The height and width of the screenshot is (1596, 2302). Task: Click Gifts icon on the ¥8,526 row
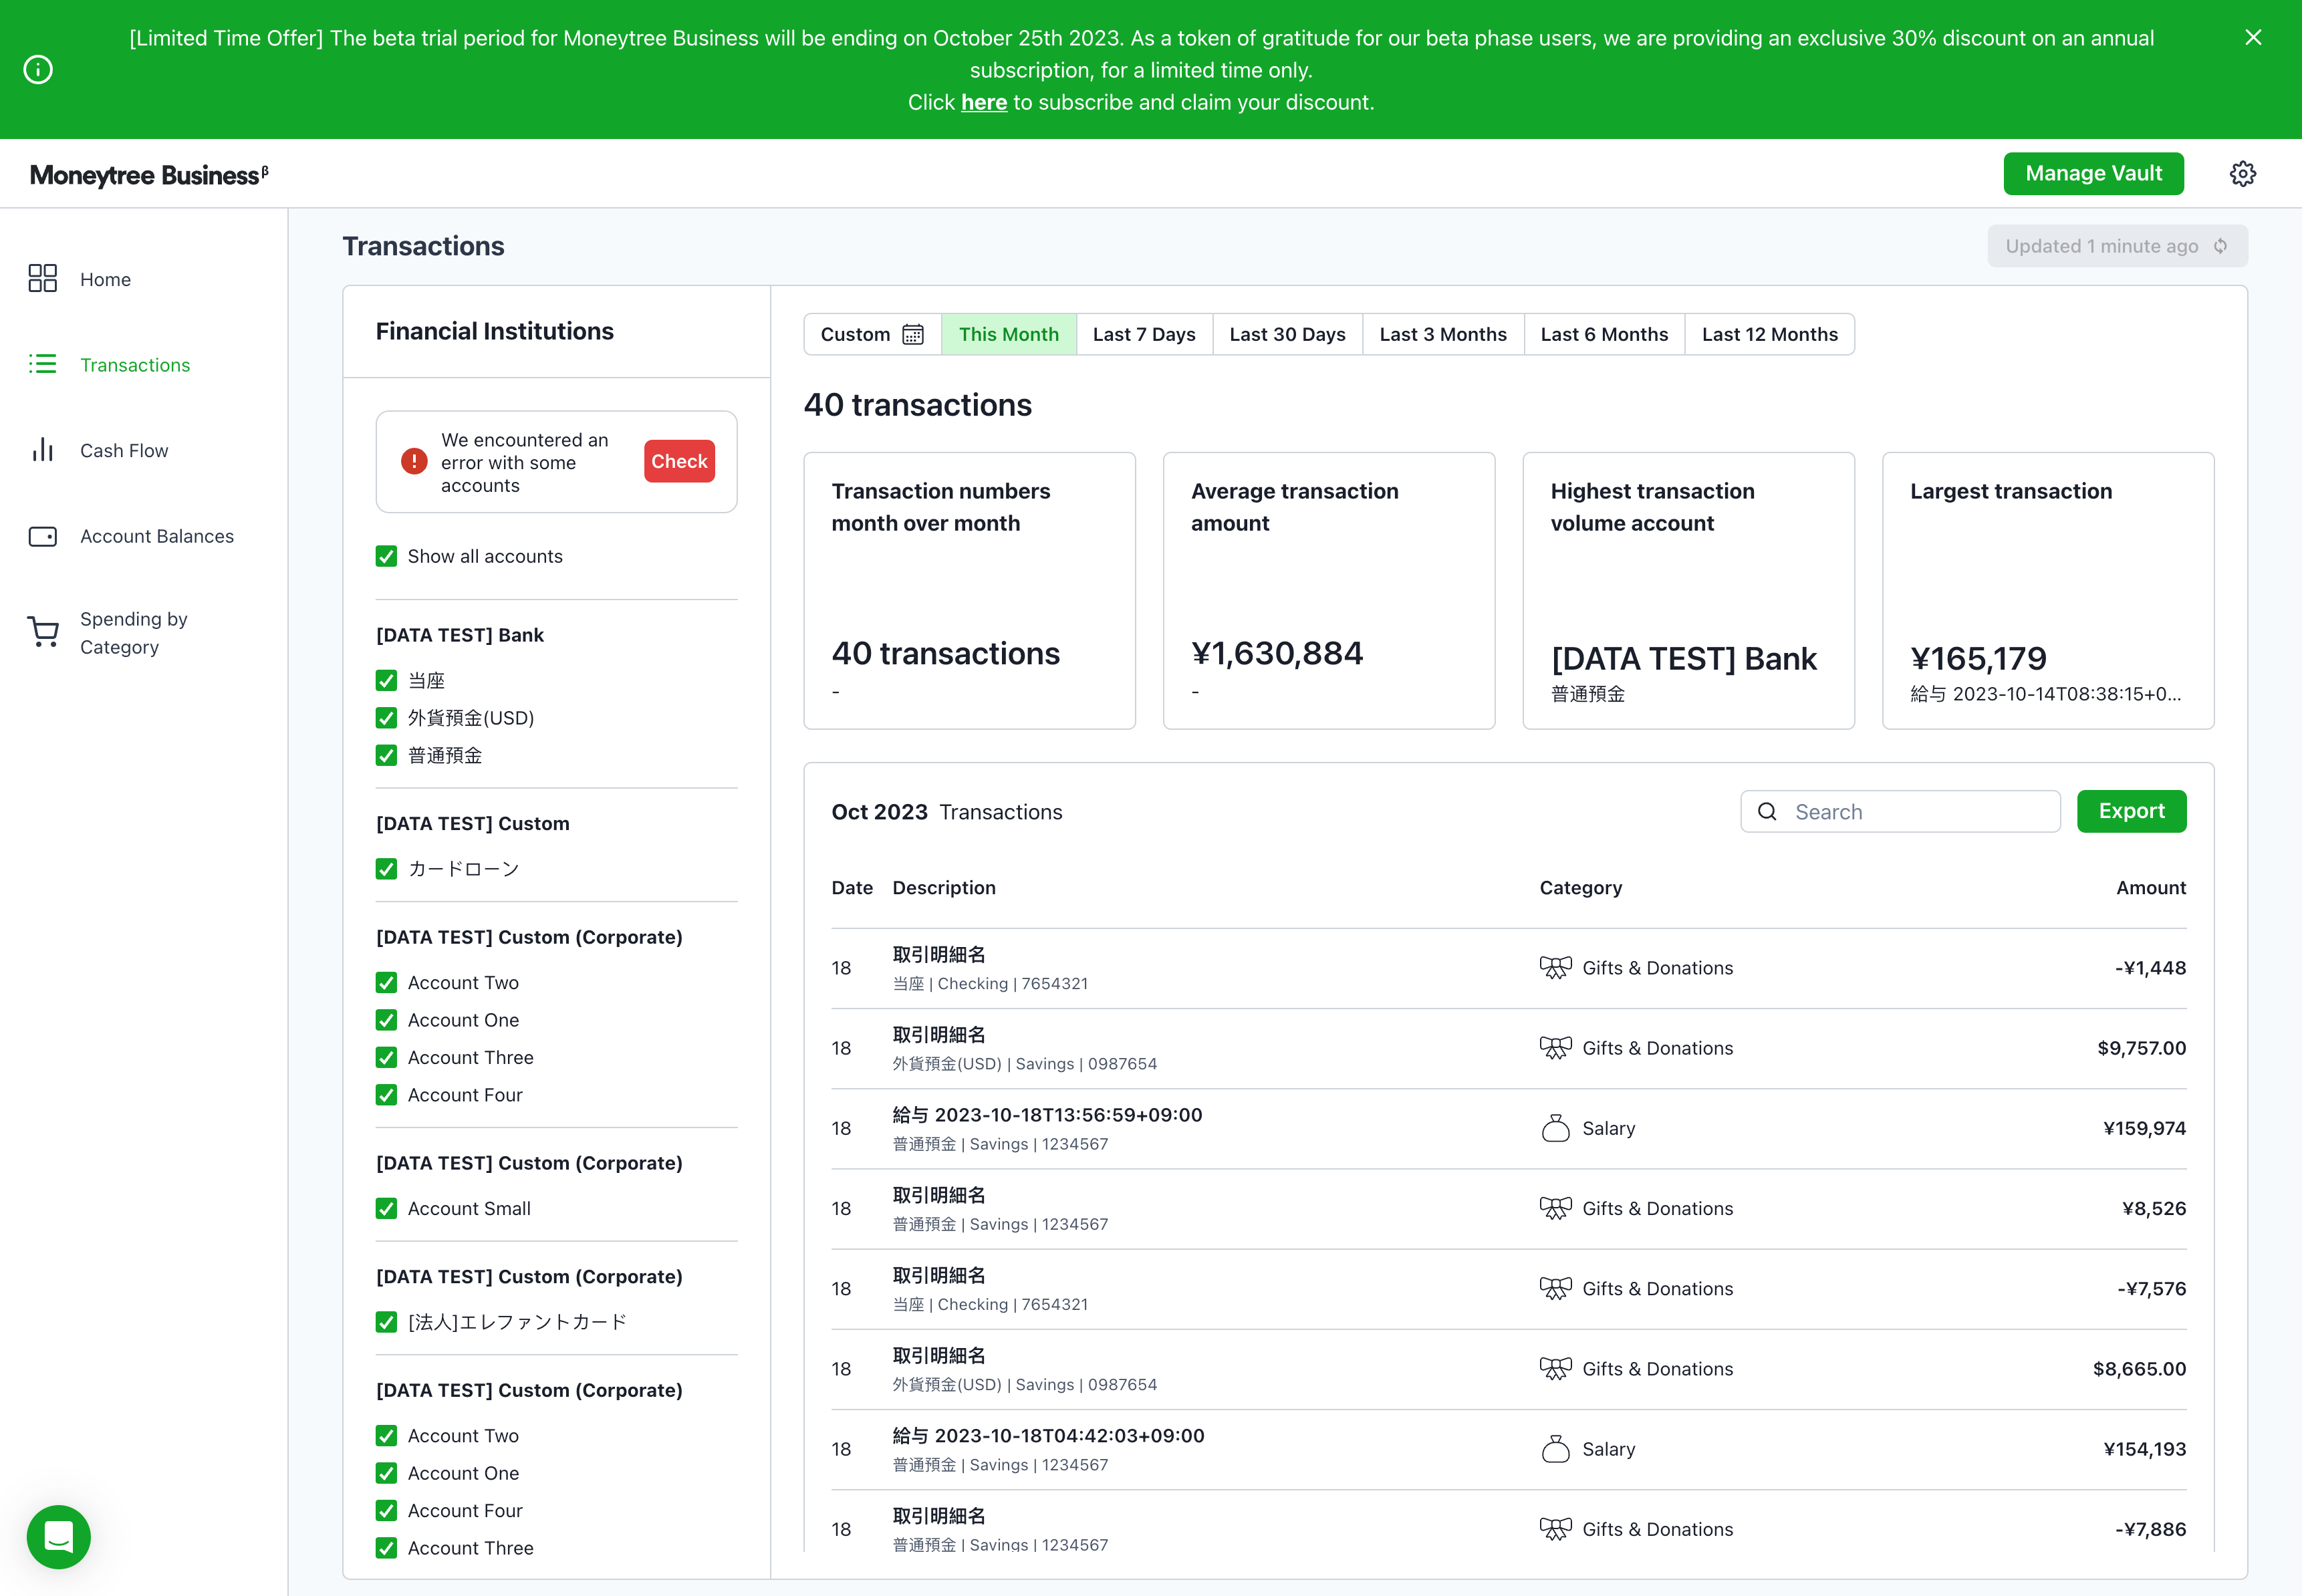(1555, 1207)
